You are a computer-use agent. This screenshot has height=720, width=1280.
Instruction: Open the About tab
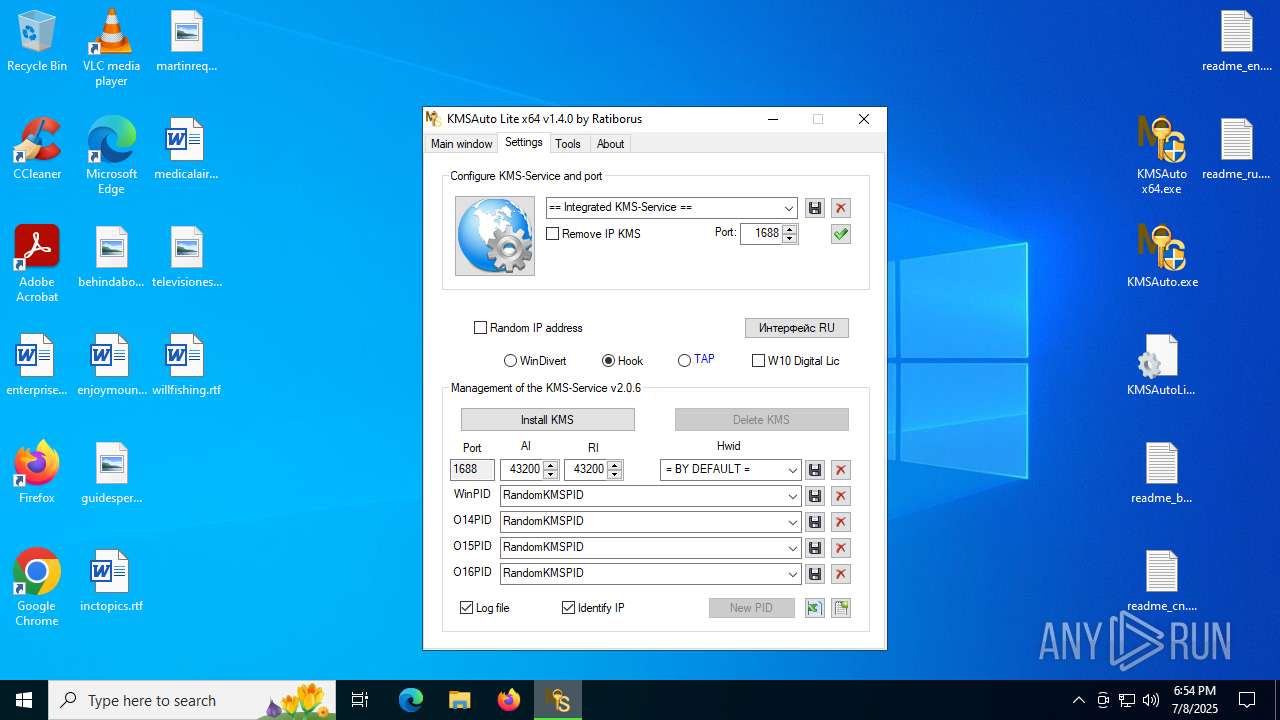[x=610, y=144]
